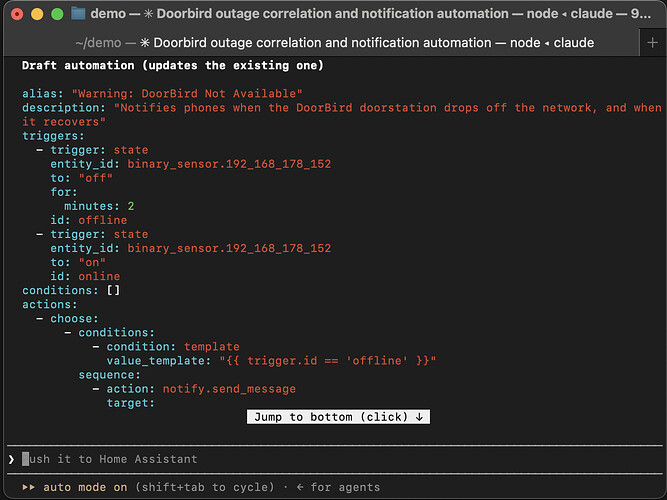
Task: Click the auto mode on indicator
Action: [85, 487]
